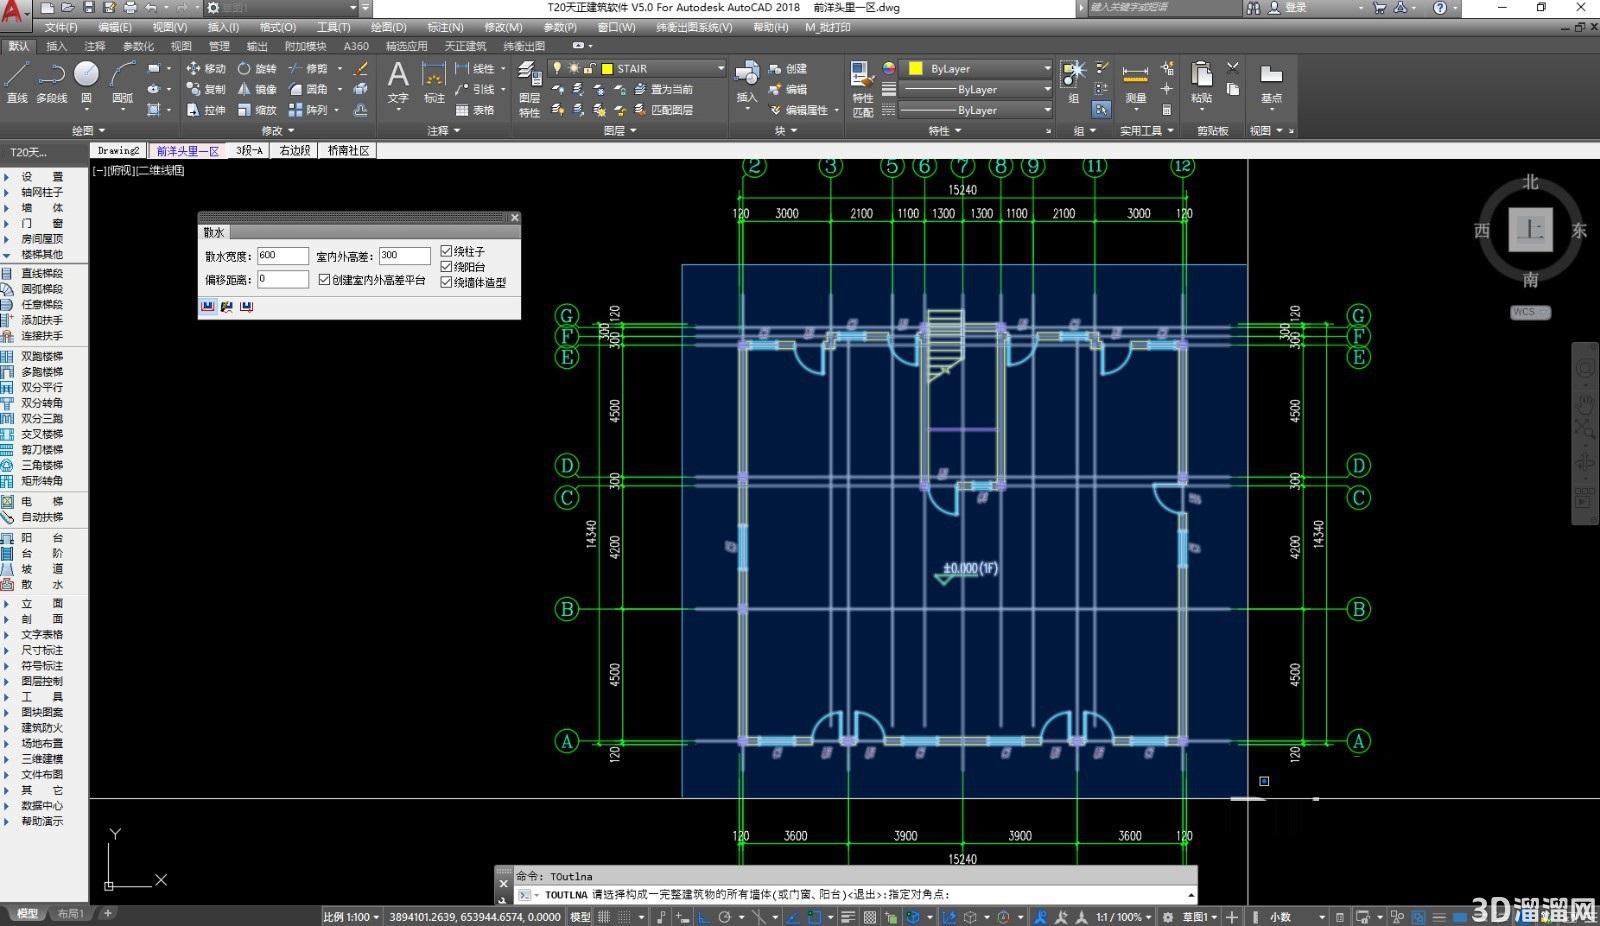Click the 散水宽度 input field
Viewport: 1600px width, 926px height.
(x=283, y=255)
